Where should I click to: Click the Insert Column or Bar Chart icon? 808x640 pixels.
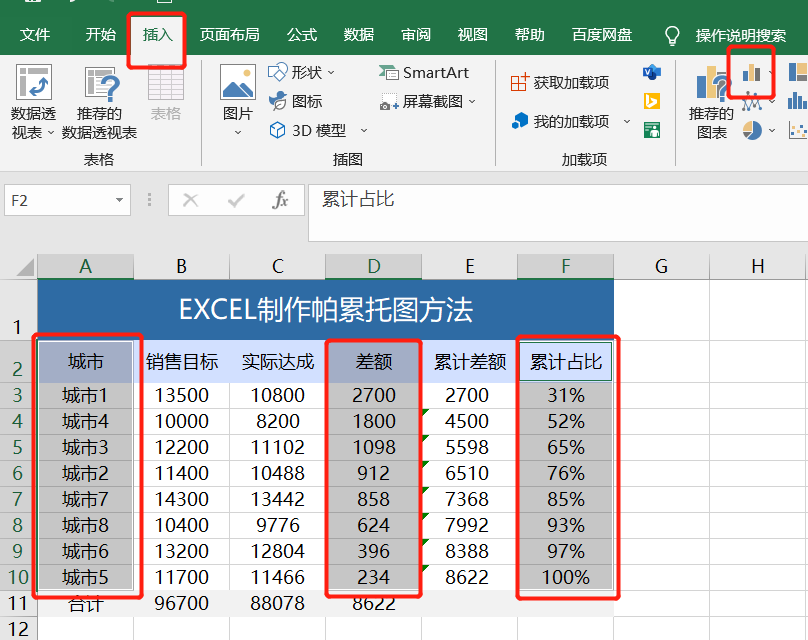[x=751, y=73]
